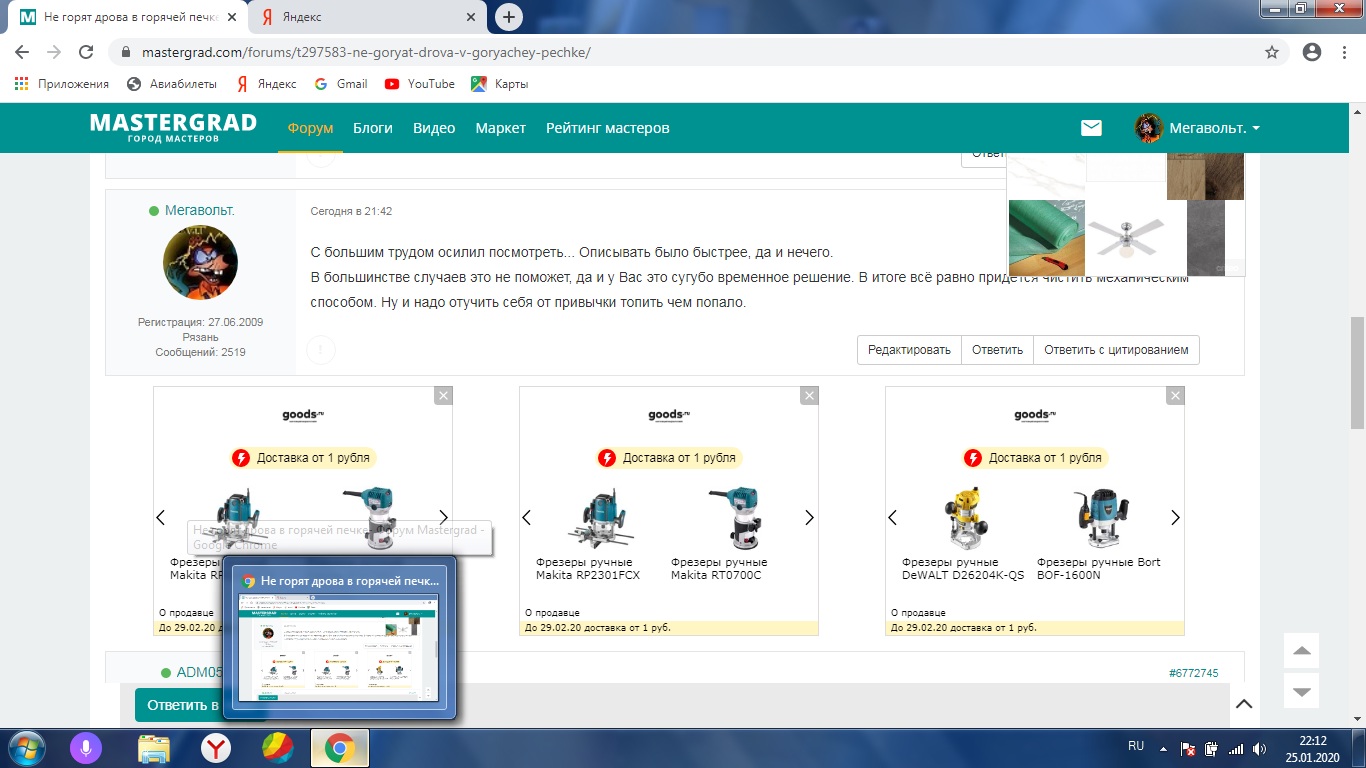Expand the reply panel chevron
The height and width of the screenshot is (768, 1366).
[x=1243, y=704]
